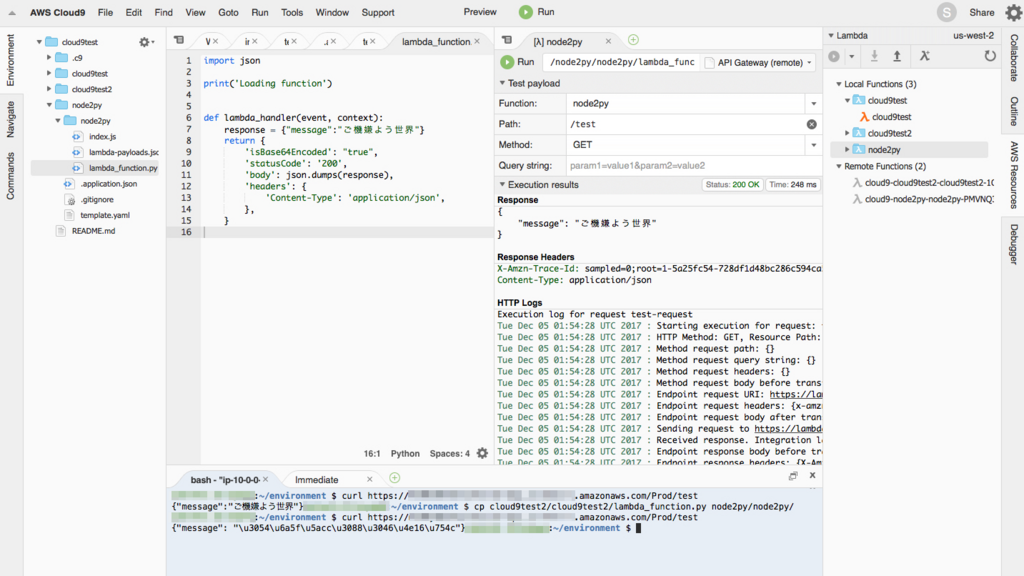Click the Lambda panel run circle icon
1024x576 pixels.
coord(834,56)
